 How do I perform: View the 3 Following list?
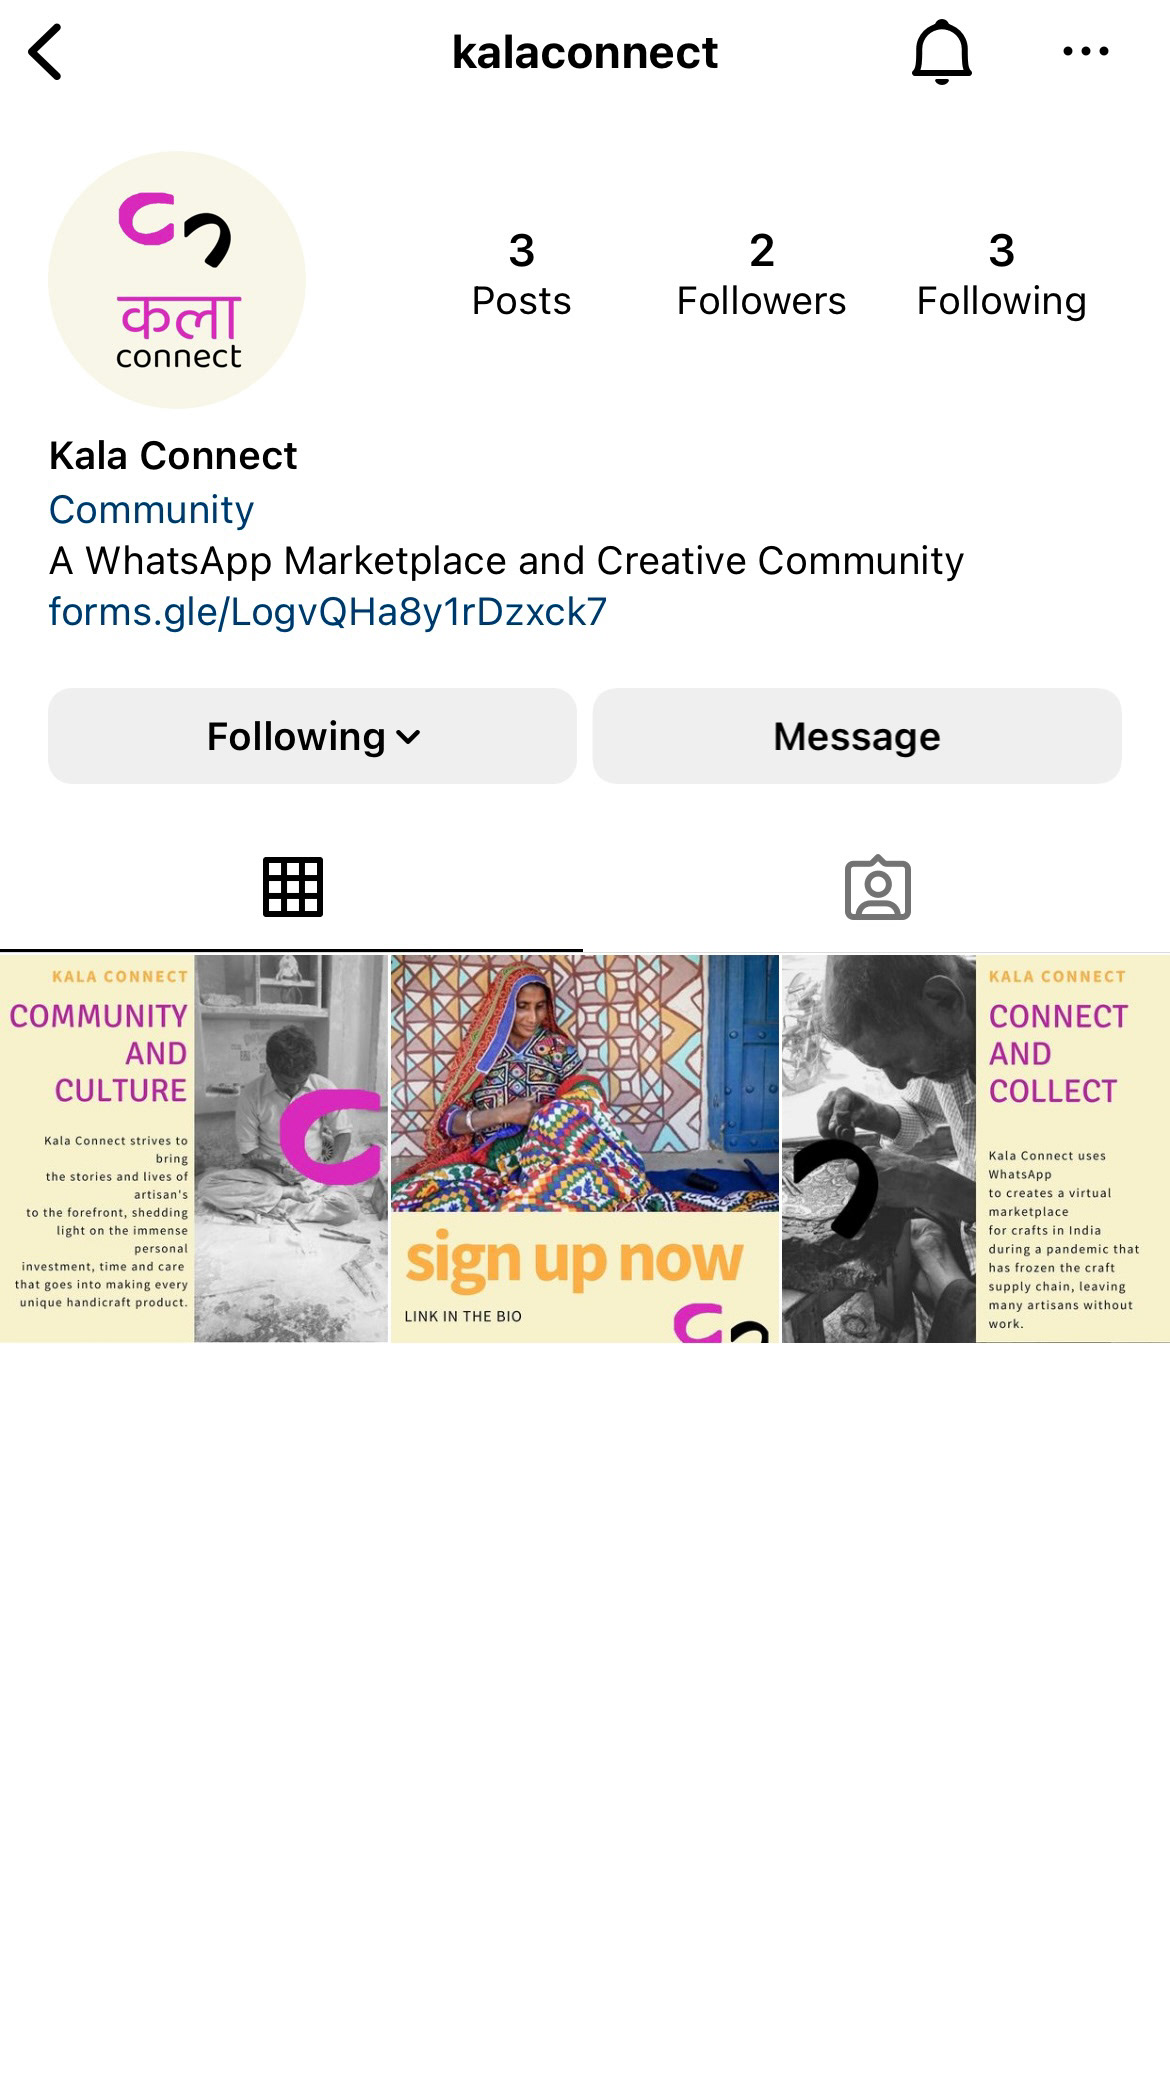pos(1001,275)
